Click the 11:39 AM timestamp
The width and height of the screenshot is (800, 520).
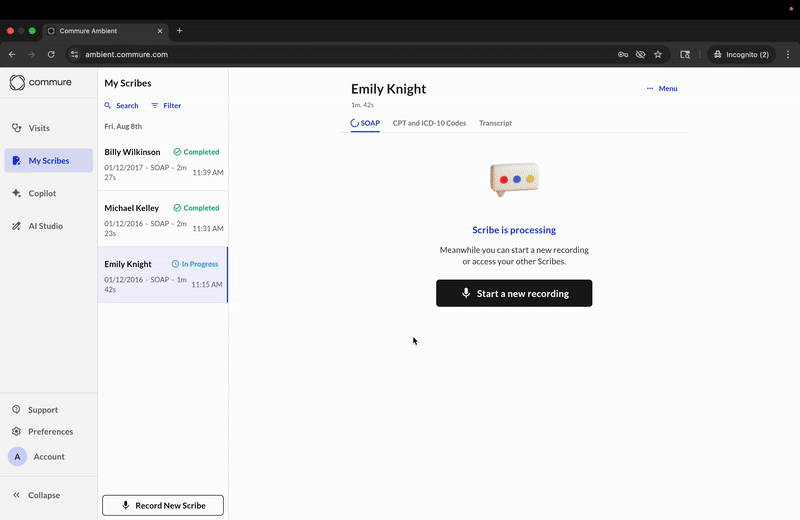point(208,172)
